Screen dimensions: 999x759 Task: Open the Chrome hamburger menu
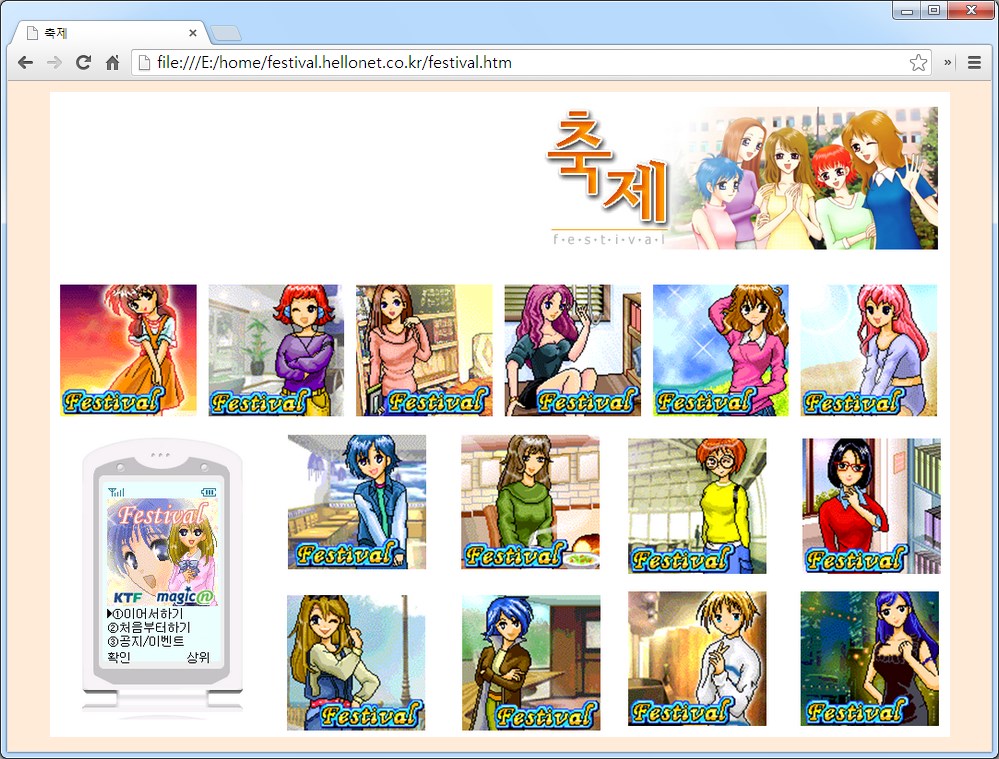coord(974,63)
